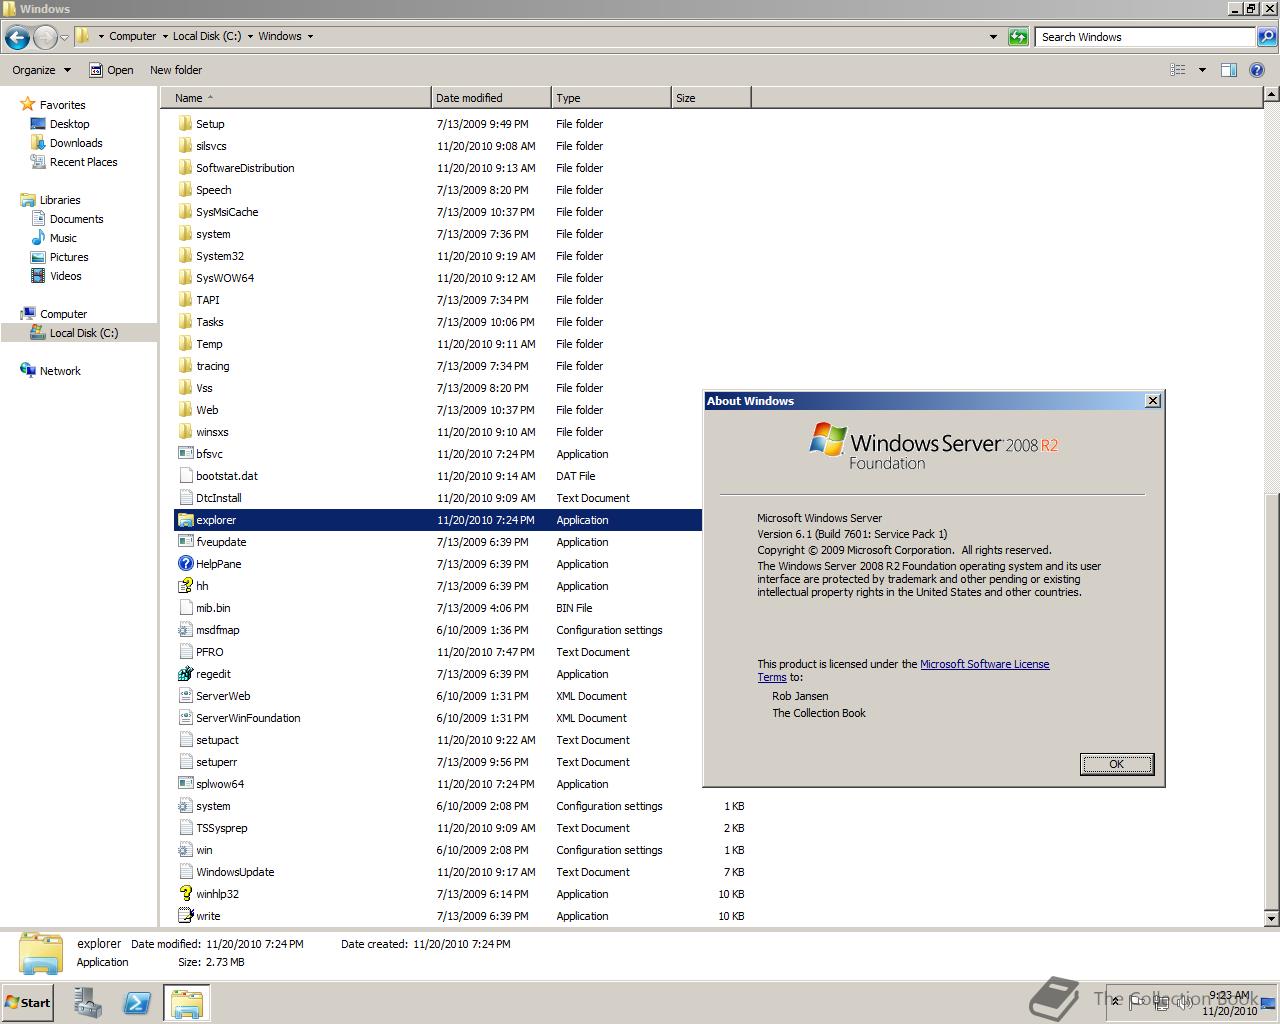This screenshot has width=1280, height=1024.
Task: Sort by the Size column header
Action: point(711,98)
